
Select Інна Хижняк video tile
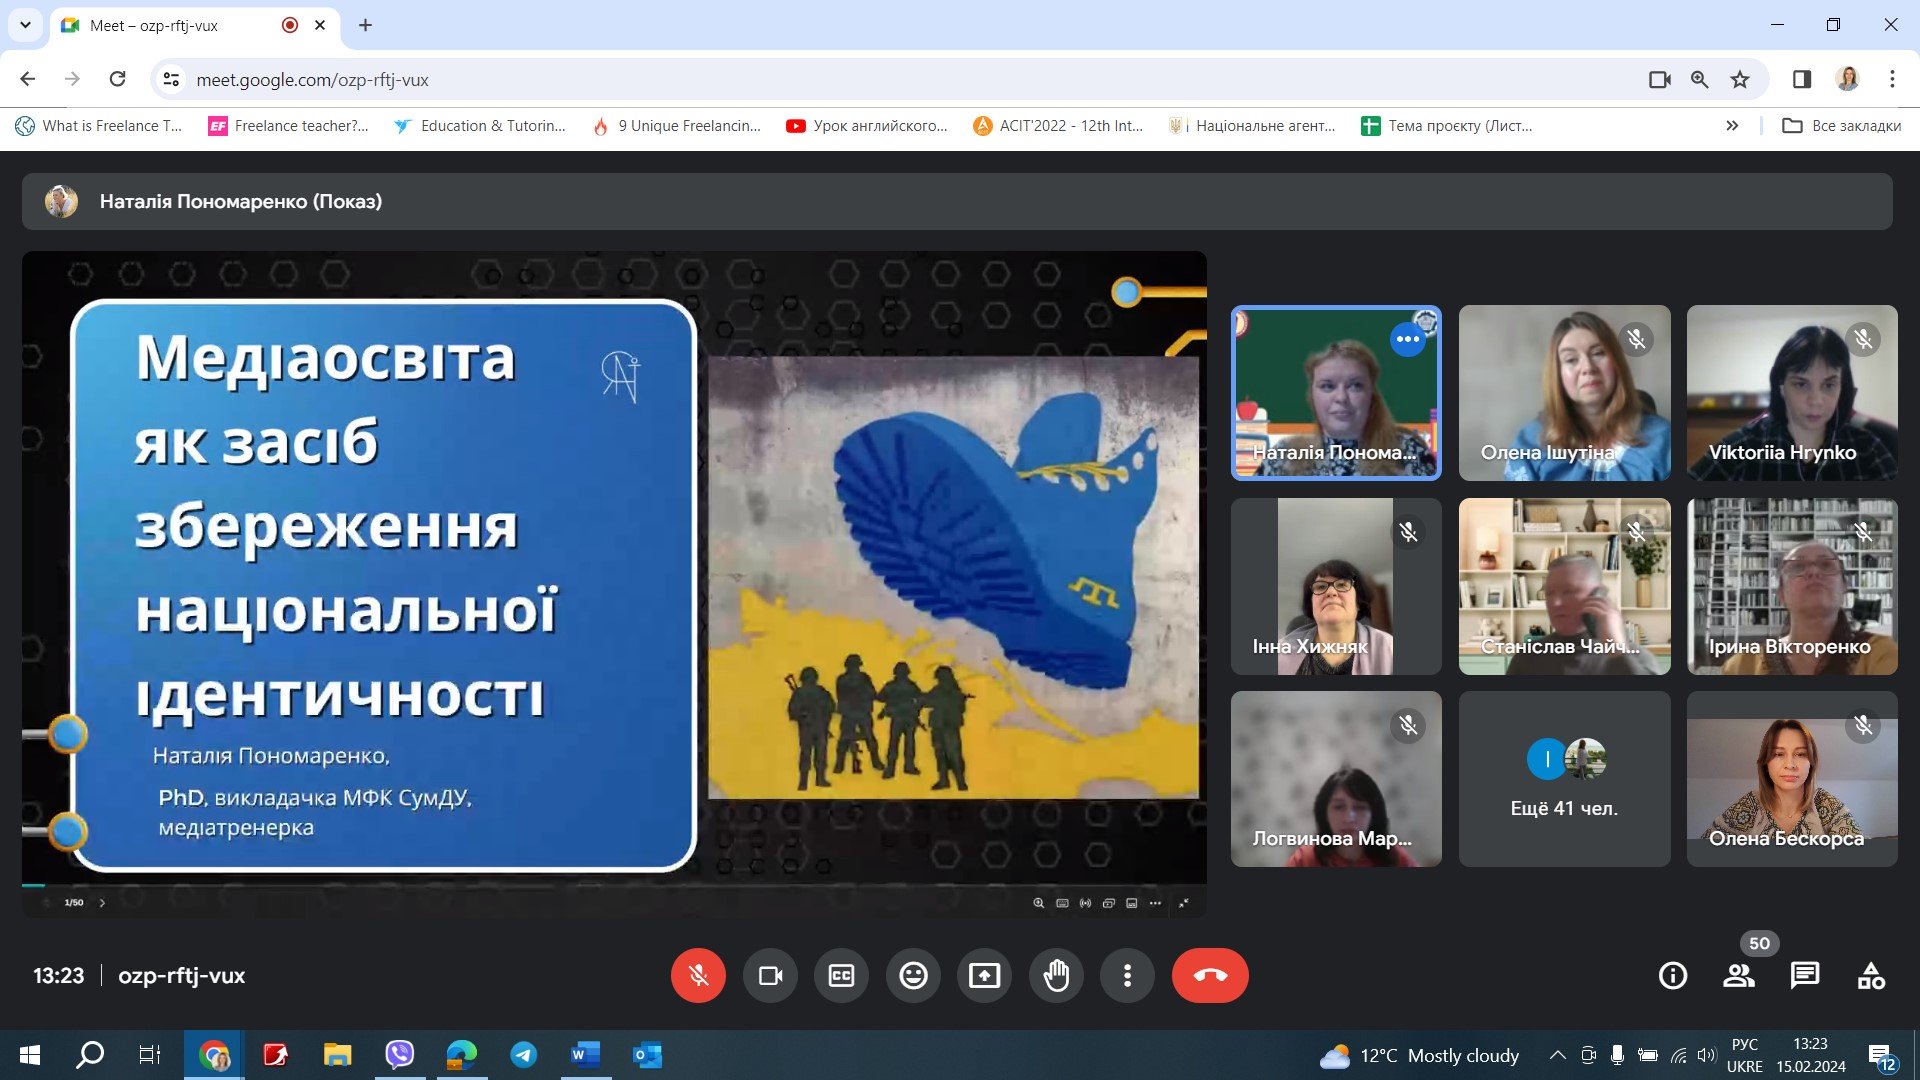click(1336, 586)
